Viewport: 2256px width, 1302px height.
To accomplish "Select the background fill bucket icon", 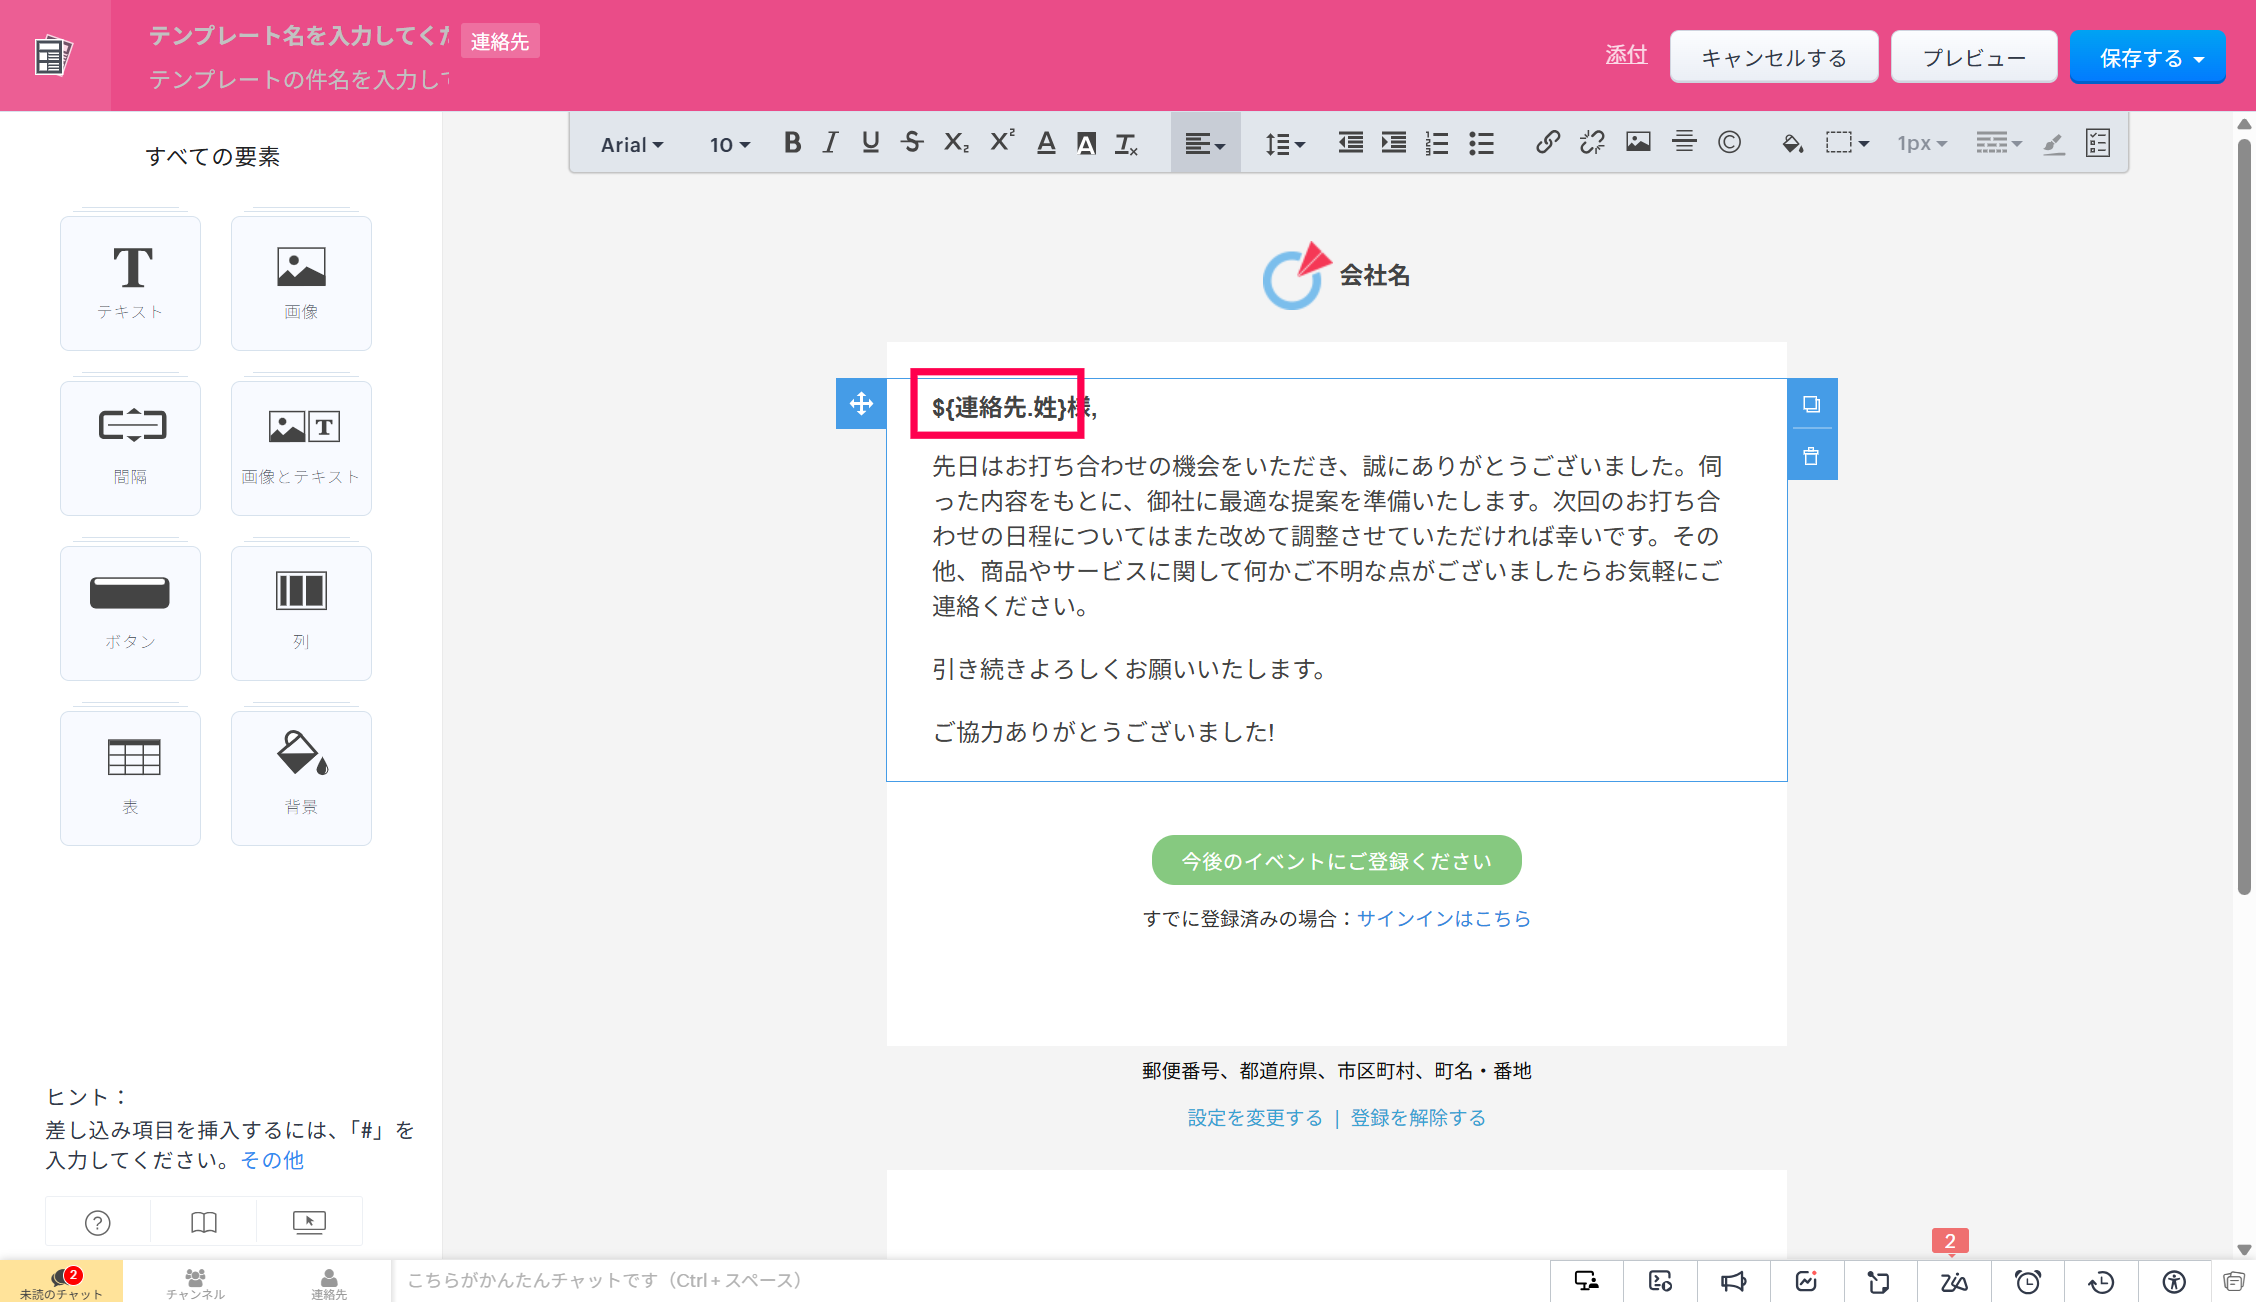I will coord(1792,143).
